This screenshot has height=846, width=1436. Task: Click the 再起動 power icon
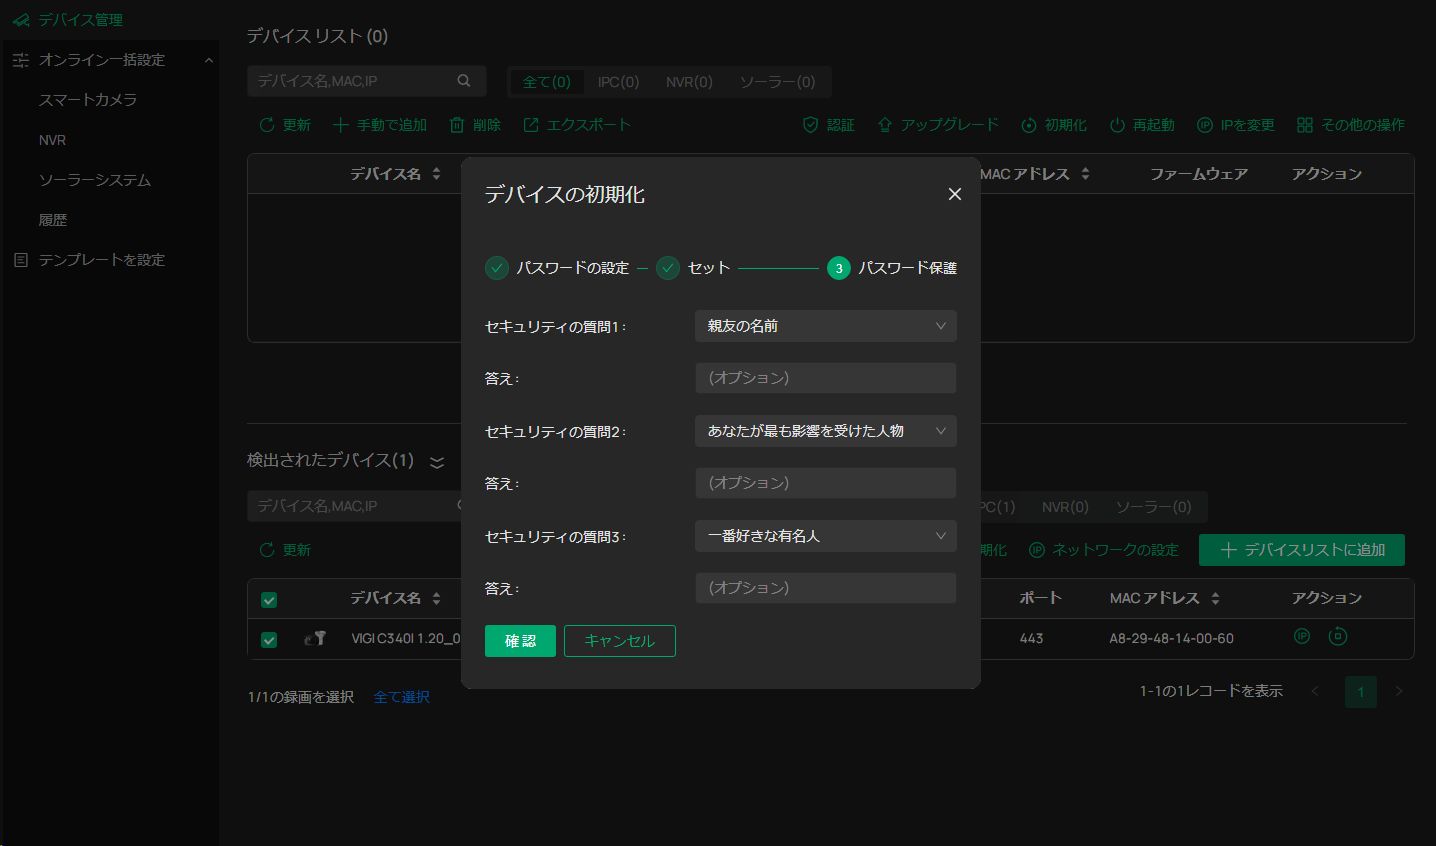pos(1117,125)
